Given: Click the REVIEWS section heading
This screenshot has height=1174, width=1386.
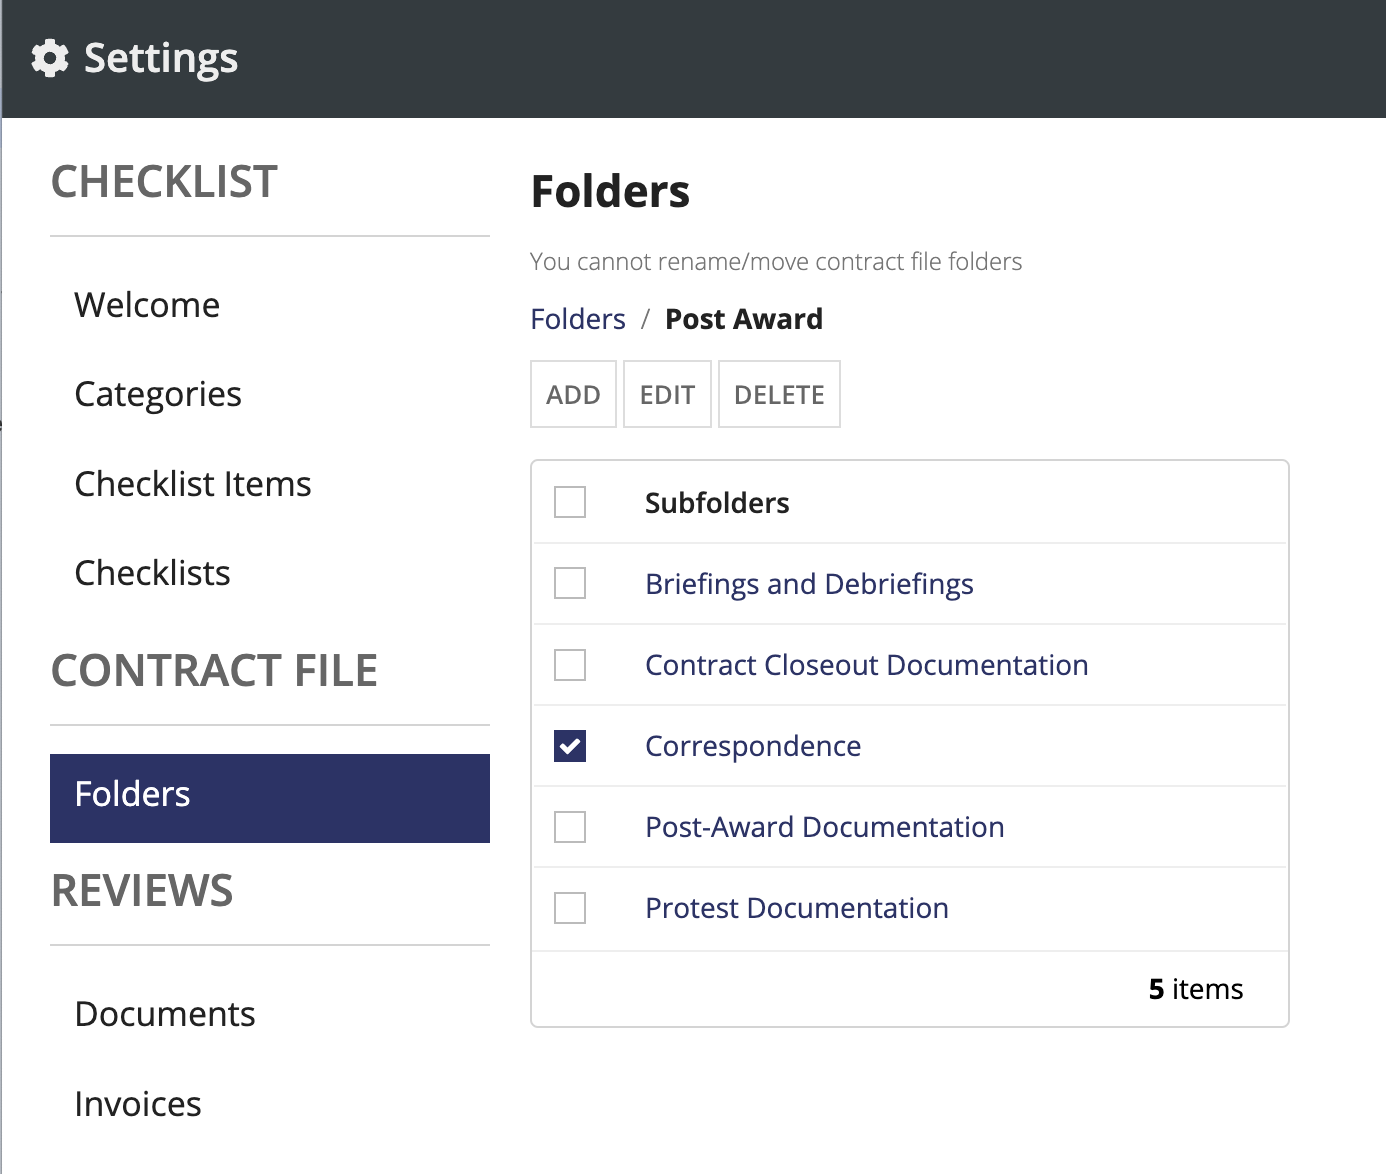Looking at the screenshot, I should [142, 891].
